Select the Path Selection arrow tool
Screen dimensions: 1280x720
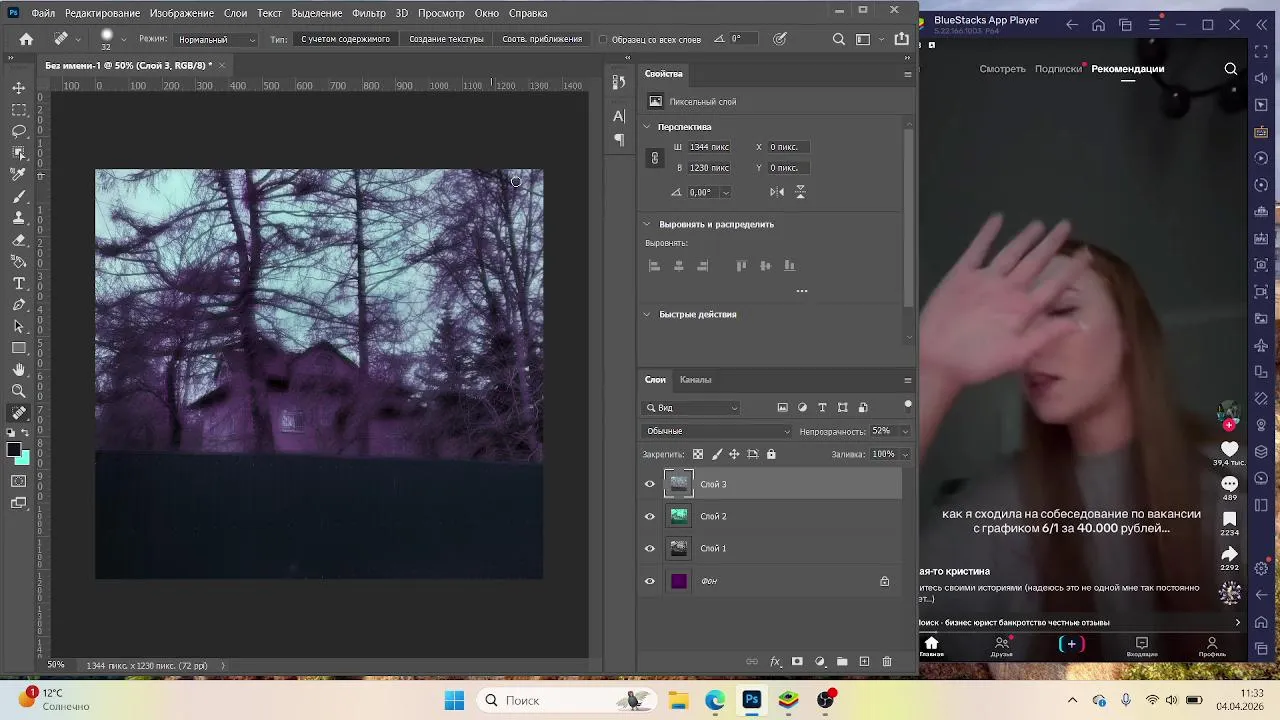pos(19,326)
